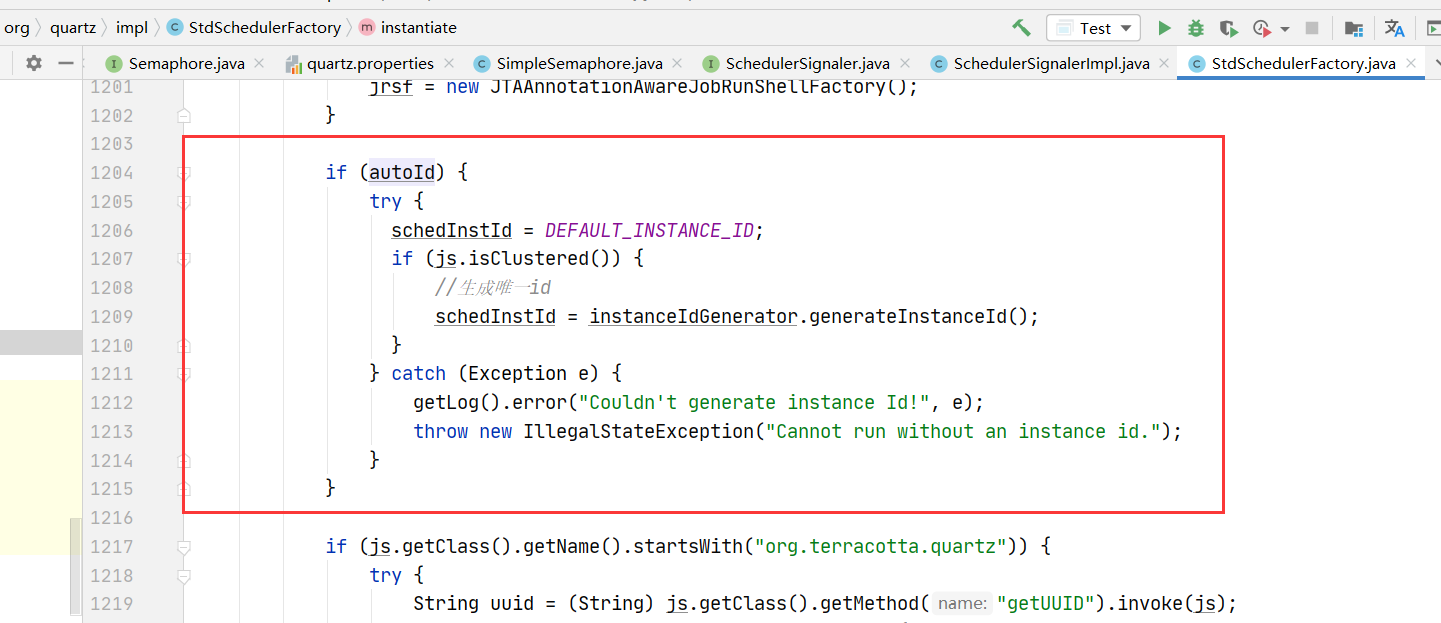Click line number 1213 in gutter
This screenshot has height=623, width=1441.
click(x=111, y=431)
